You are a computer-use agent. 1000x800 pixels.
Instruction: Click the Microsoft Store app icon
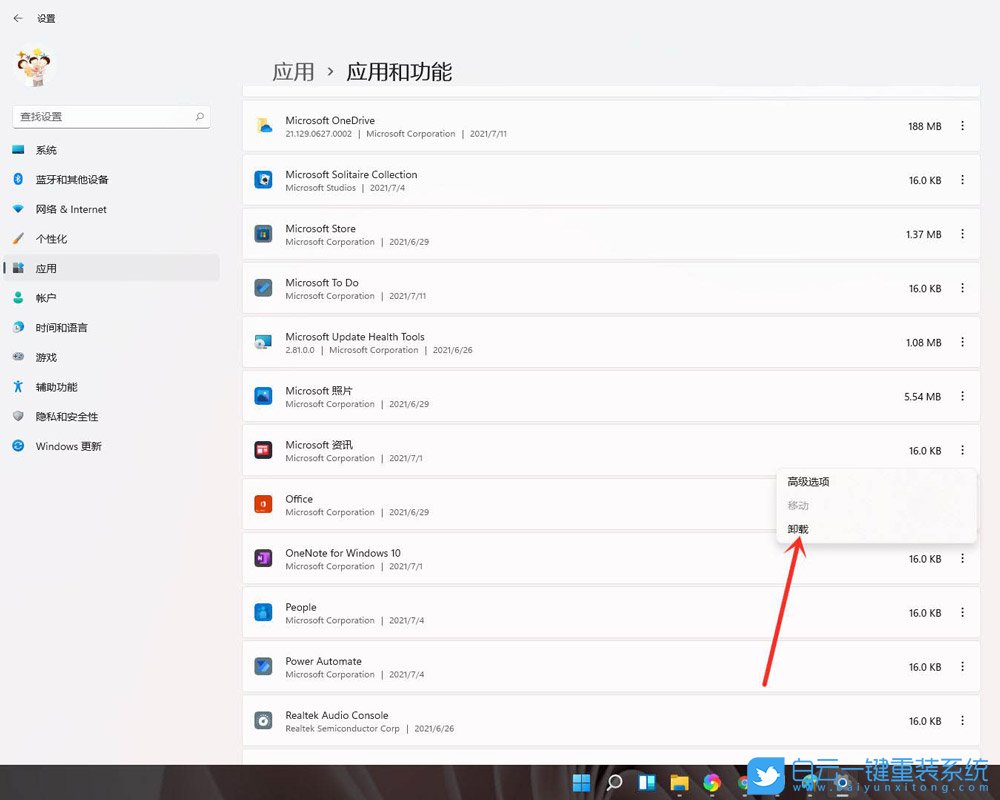(264, 234)
